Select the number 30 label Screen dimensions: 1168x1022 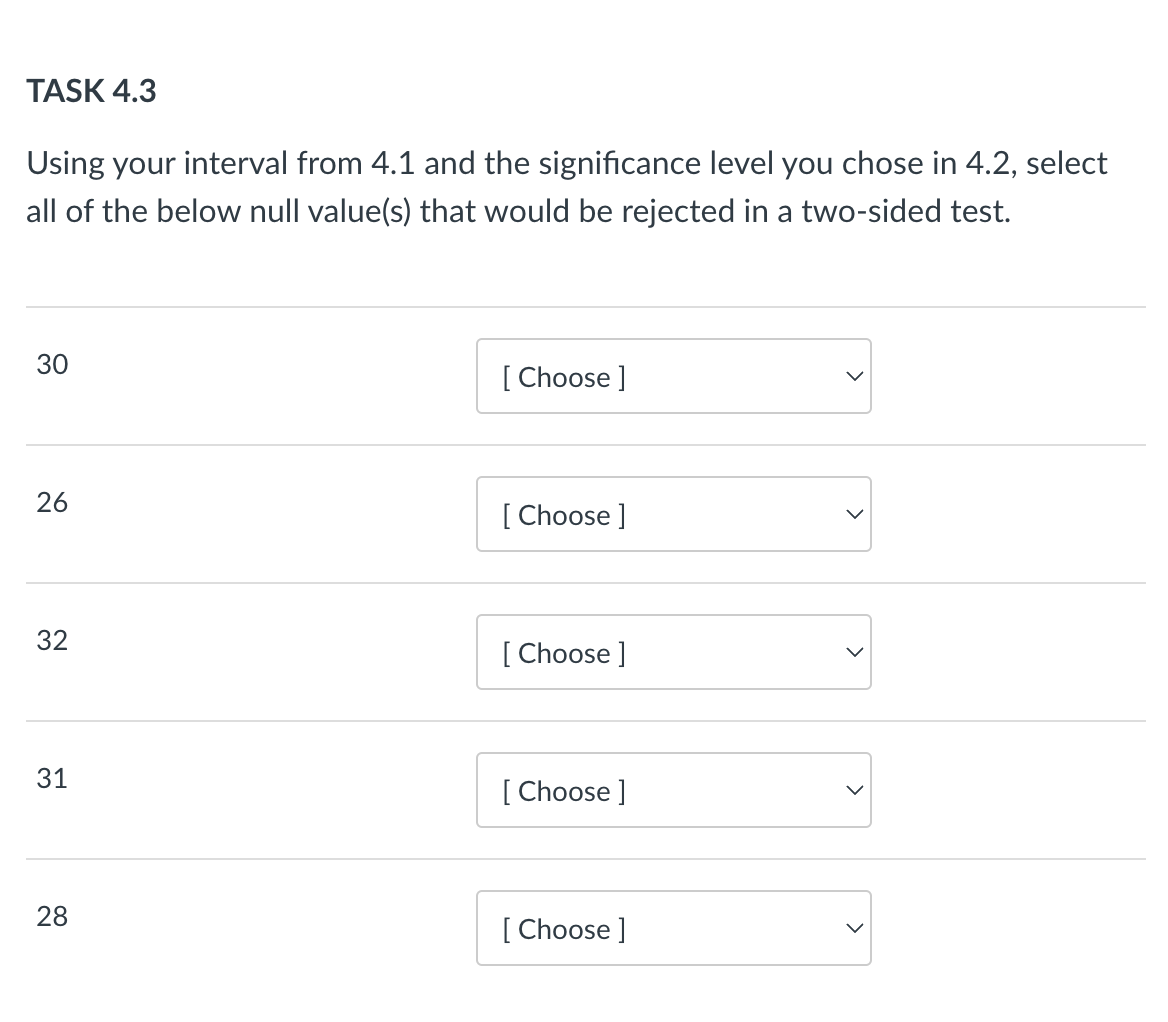pos(53,364)
